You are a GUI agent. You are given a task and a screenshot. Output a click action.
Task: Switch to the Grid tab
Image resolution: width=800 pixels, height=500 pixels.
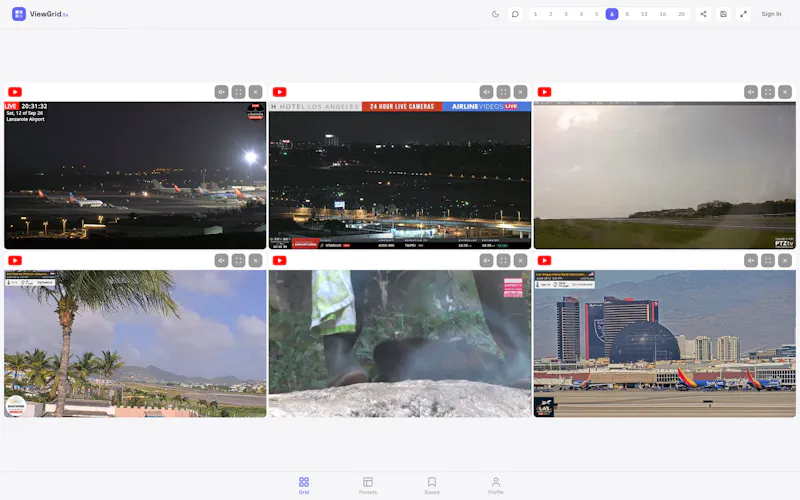click(304, 485)
